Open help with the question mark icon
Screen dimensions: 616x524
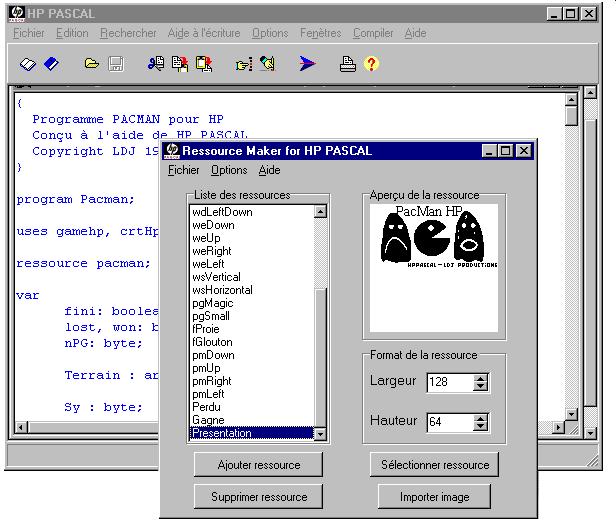[x=371, y=64]
